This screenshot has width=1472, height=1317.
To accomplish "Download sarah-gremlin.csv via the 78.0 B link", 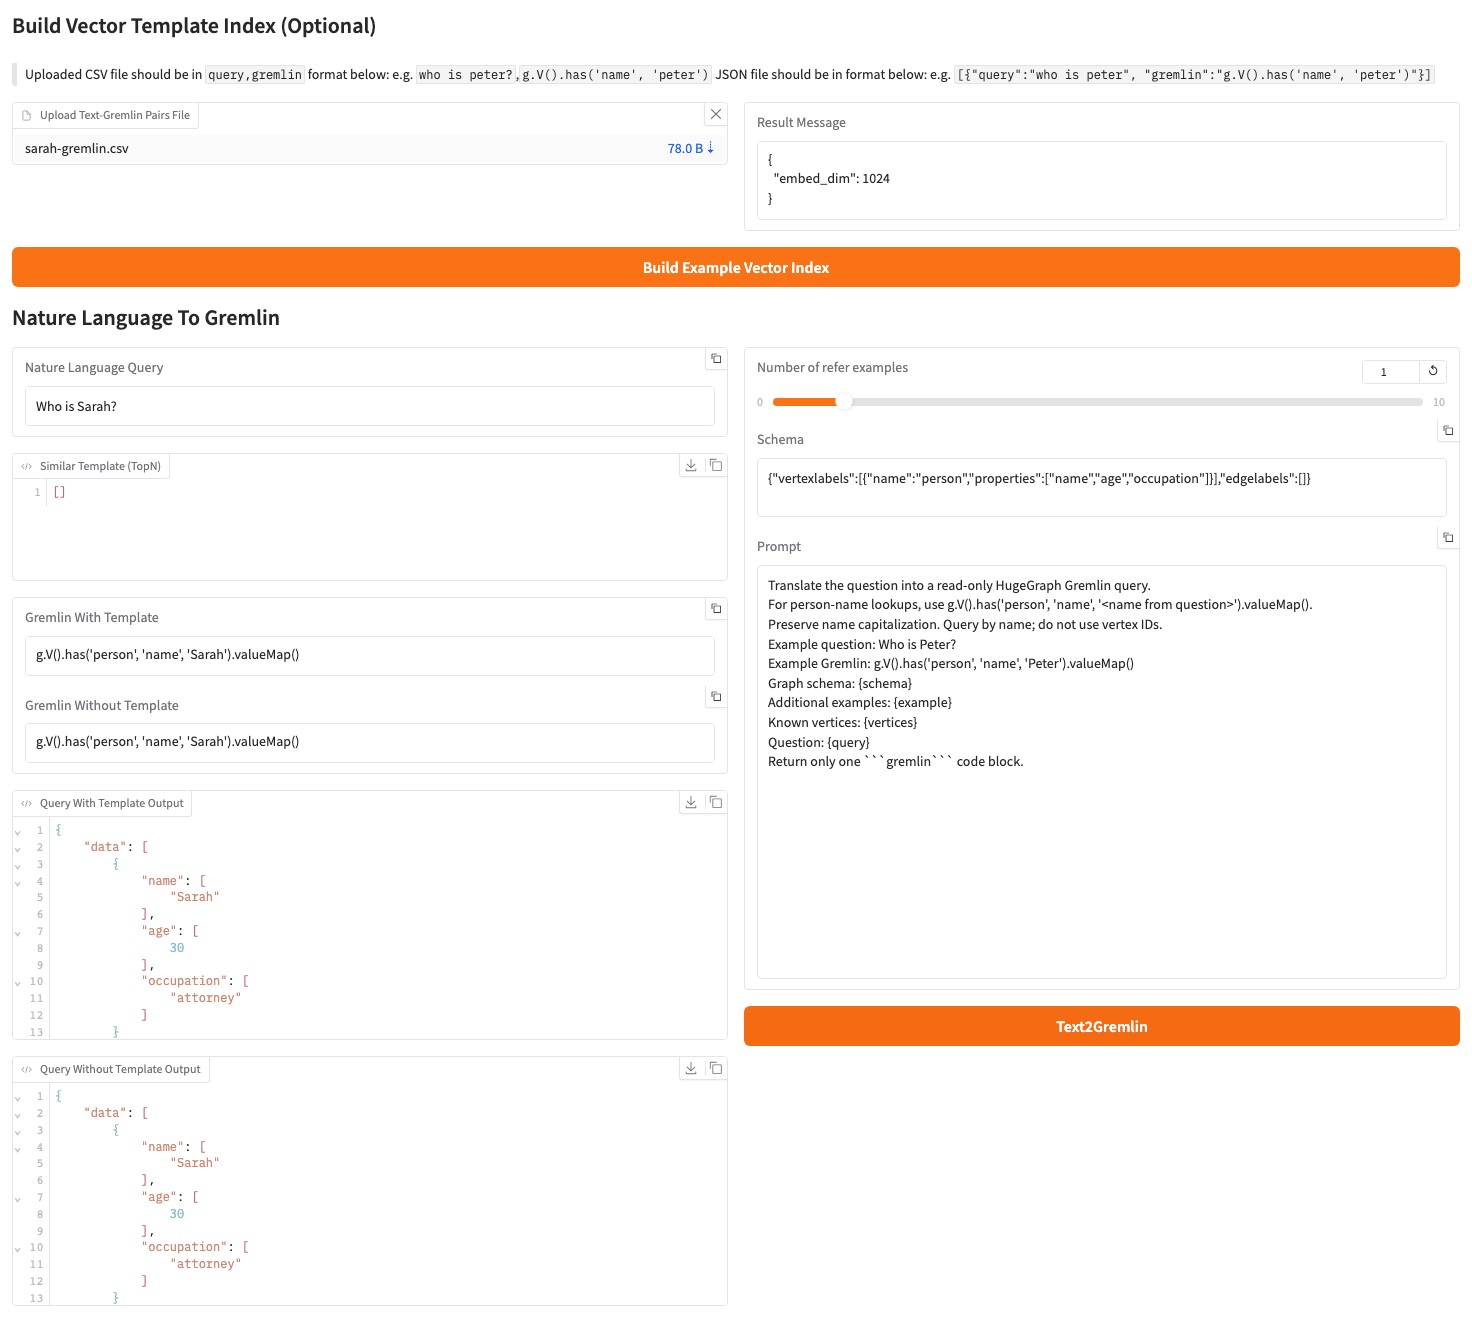I will [691, 148].
